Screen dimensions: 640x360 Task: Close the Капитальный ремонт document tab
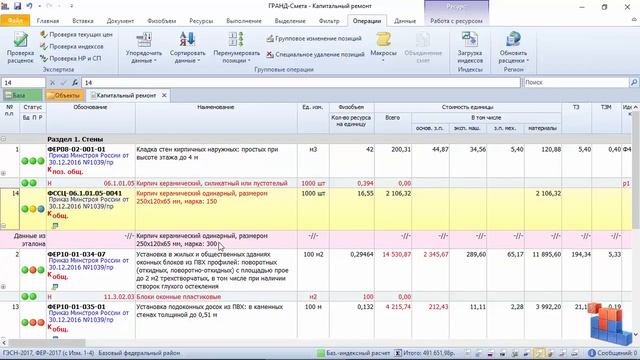(x=164, y=96)
